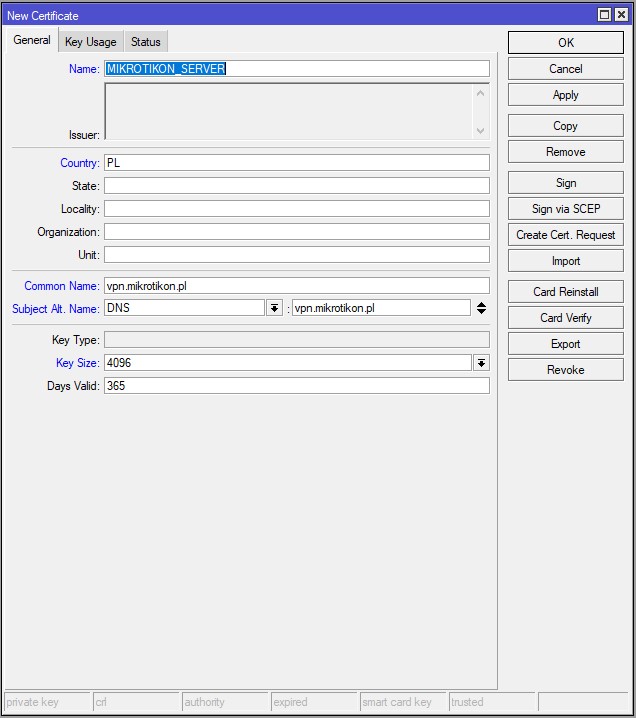Click the Common Name field
The height and width of the screenshot is (718, 636).
[297, 286]
